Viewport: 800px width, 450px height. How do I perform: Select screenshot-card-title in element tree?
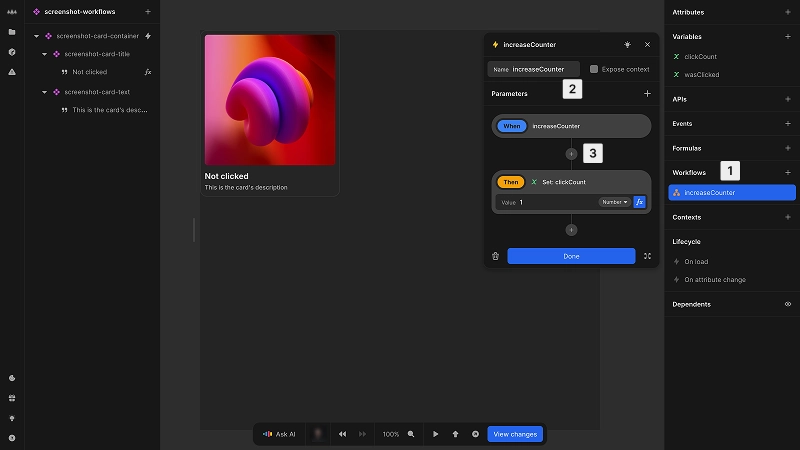point(97,54)
